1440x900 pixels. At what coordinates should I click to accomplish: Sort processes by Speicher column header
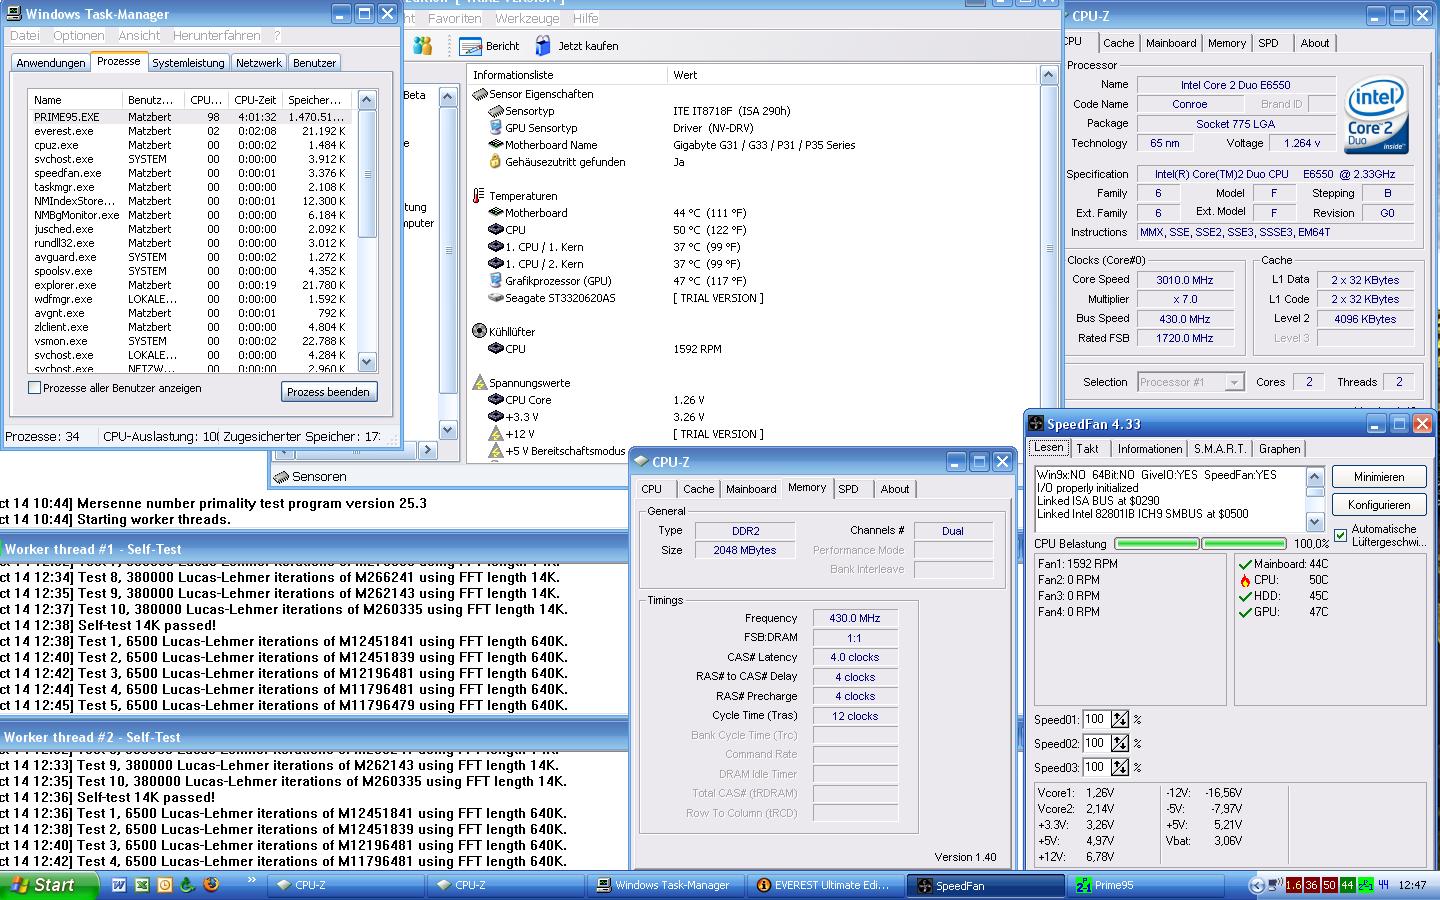click(x=316, y=100)
